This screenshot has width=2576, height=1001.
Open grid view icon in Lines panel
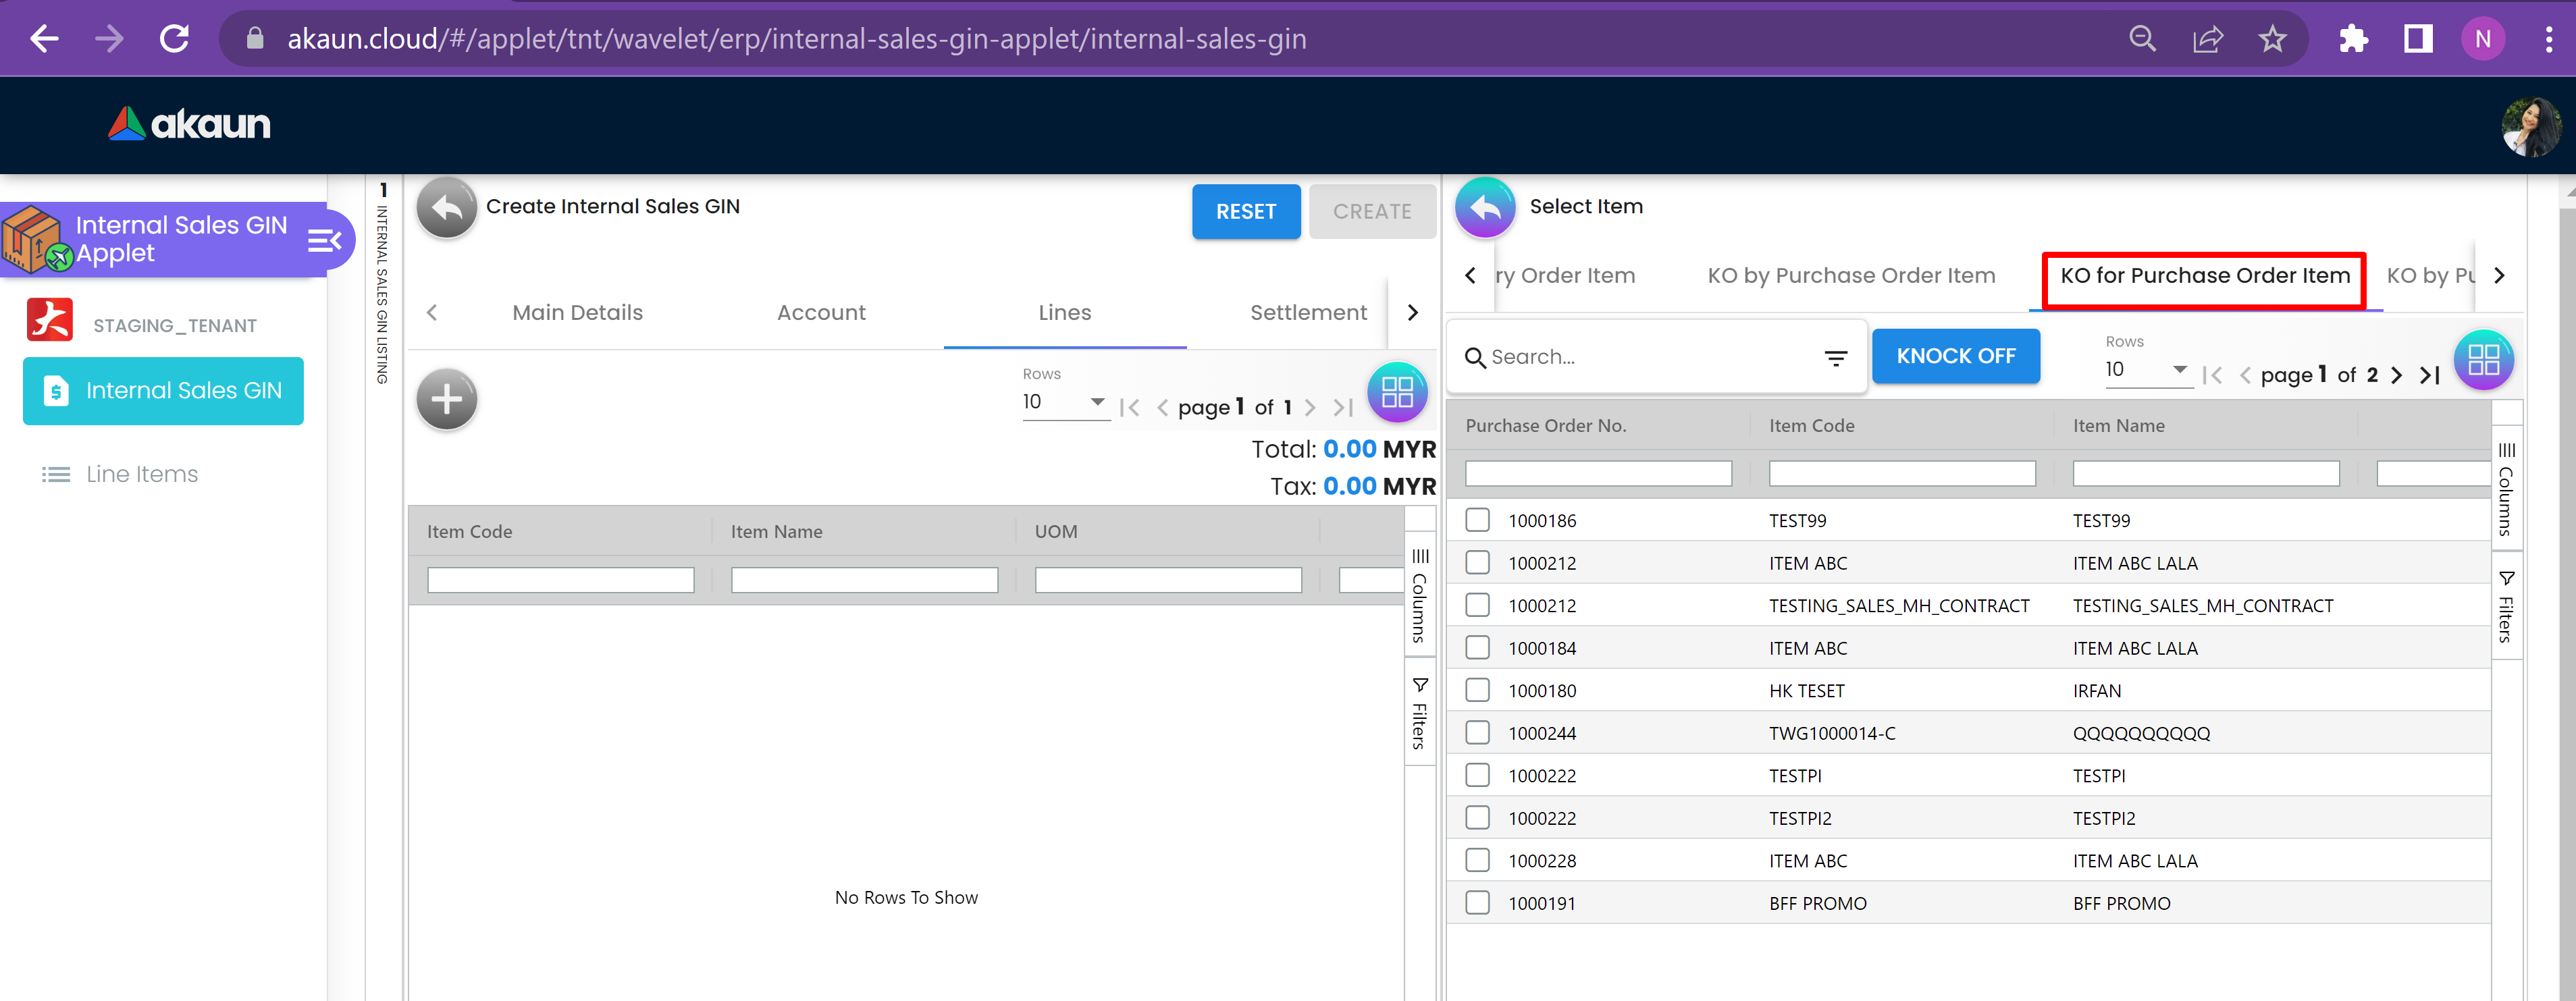point(1396,392)
